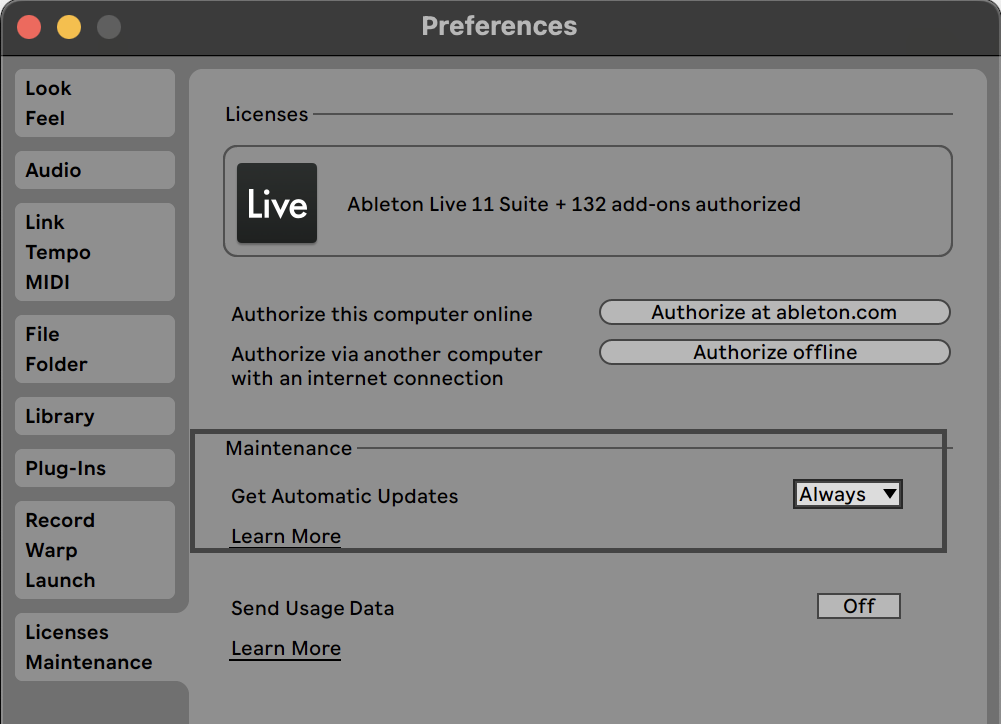This screenshot has width=1001, height=724.
Task: Open the Look Feel preferences tab
Action: click(95, 103)
